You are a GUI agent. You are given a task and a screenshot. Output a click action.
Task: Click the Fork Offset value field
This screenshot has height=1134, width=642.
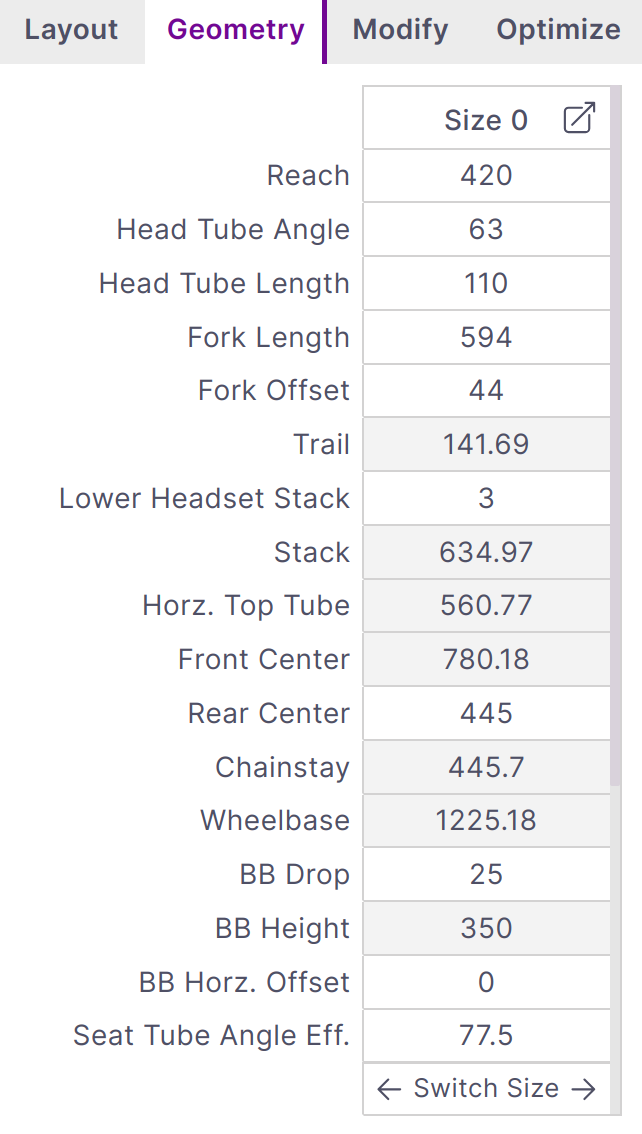point(486,391)
